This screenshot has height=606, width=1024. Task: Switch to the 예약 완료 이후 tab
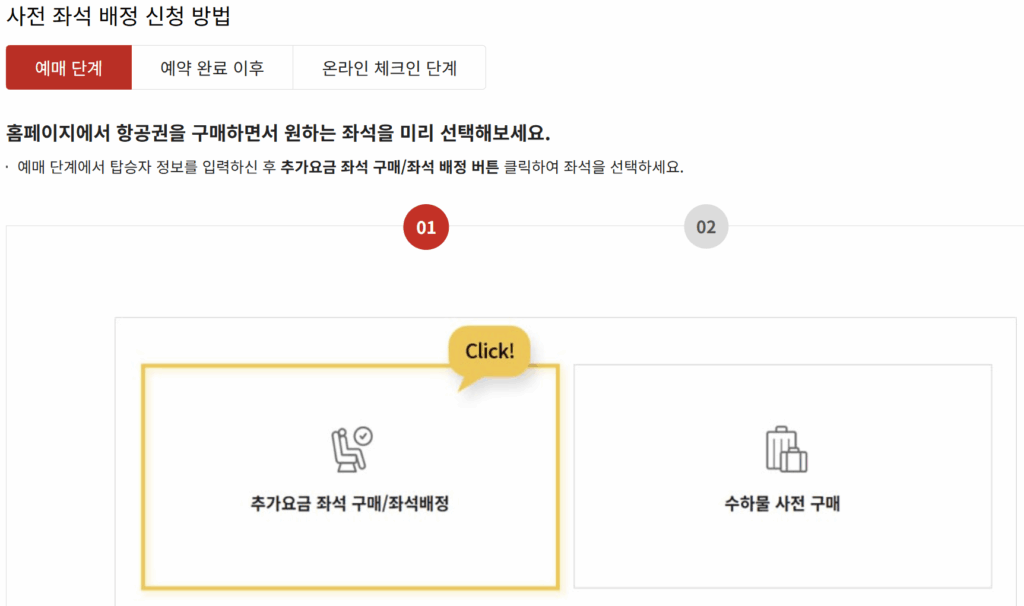pos(212,67)
